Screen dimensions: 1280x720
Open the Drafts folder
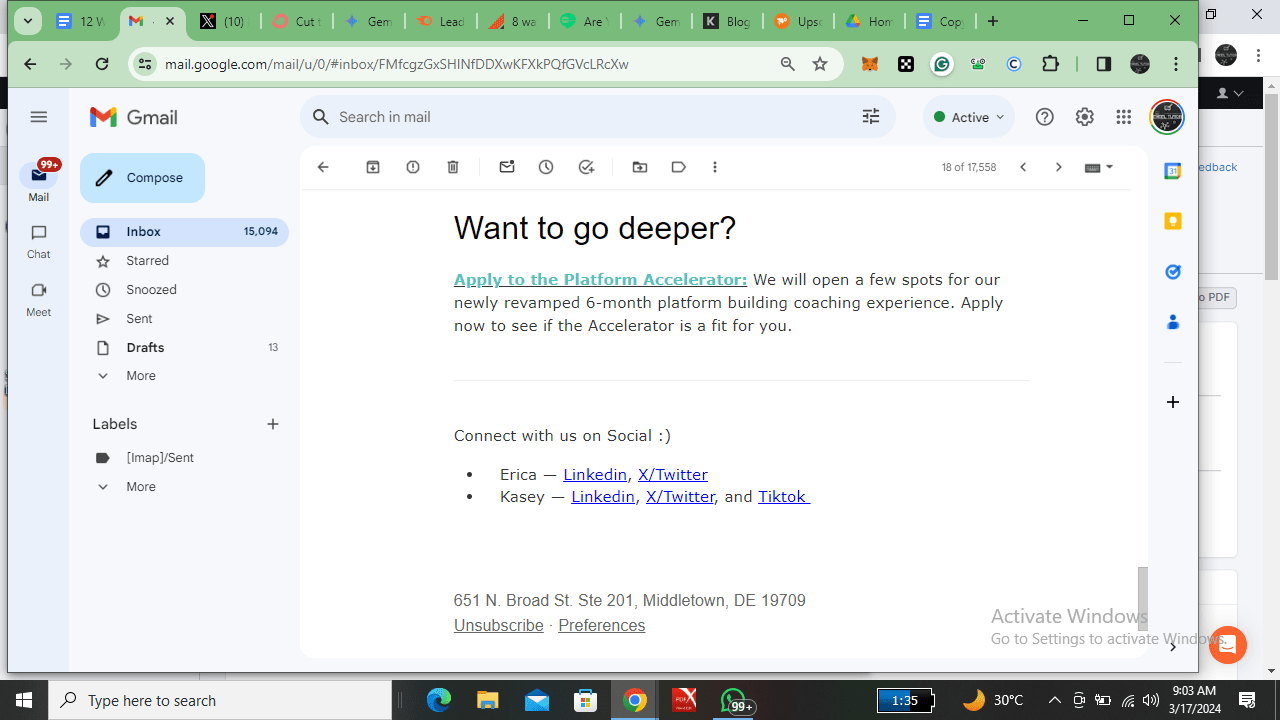tap(184, 348)
